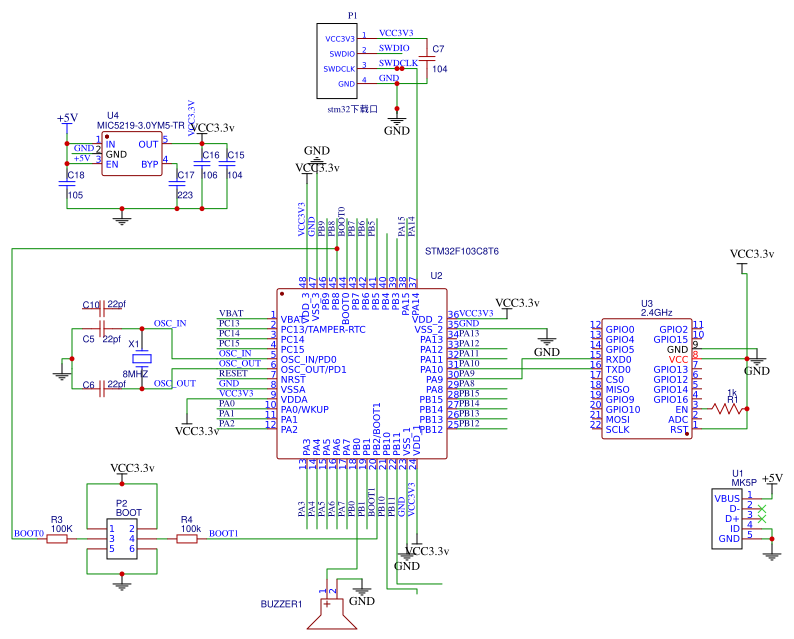The height and width of the screenshot is (639, 794).
Task: Click the ID pin on U1
Action: point(735,529)
